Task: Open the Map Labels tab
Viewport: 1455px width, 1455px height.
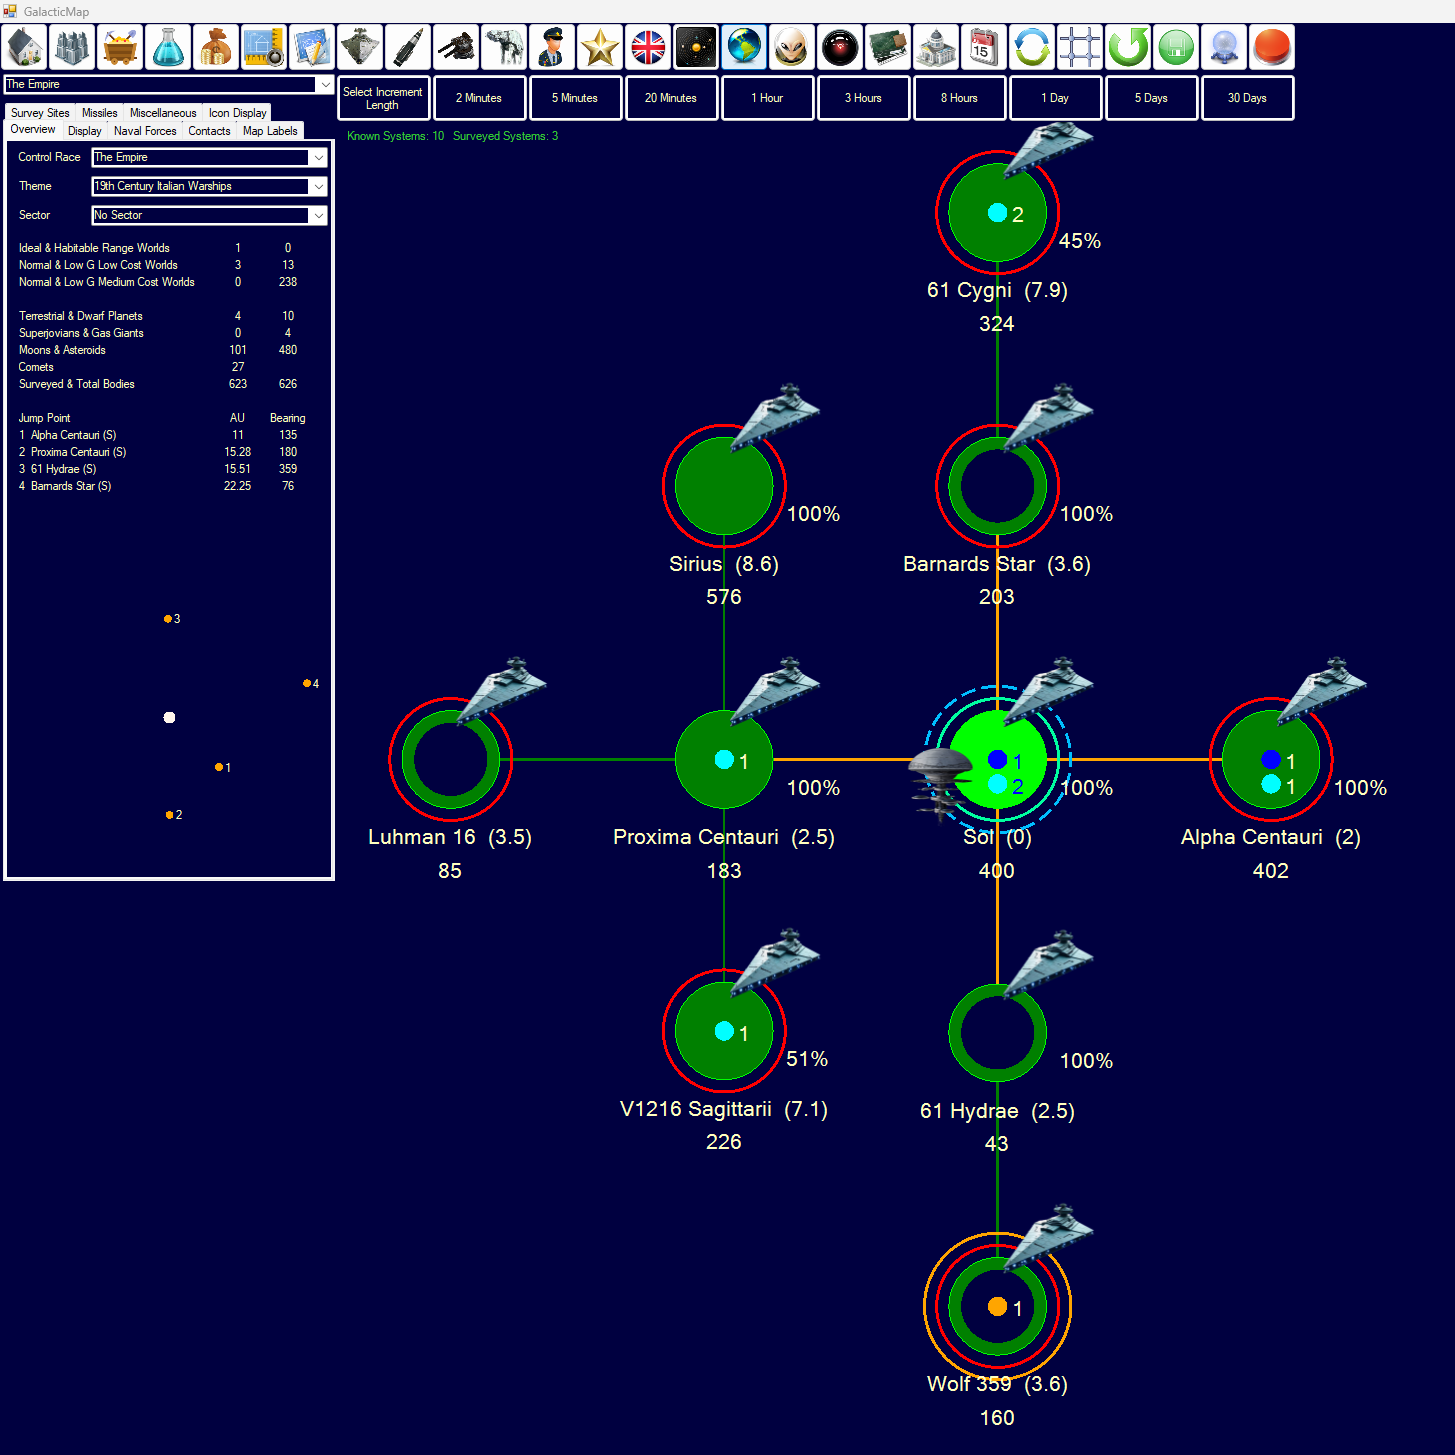Action: (270, 131)
